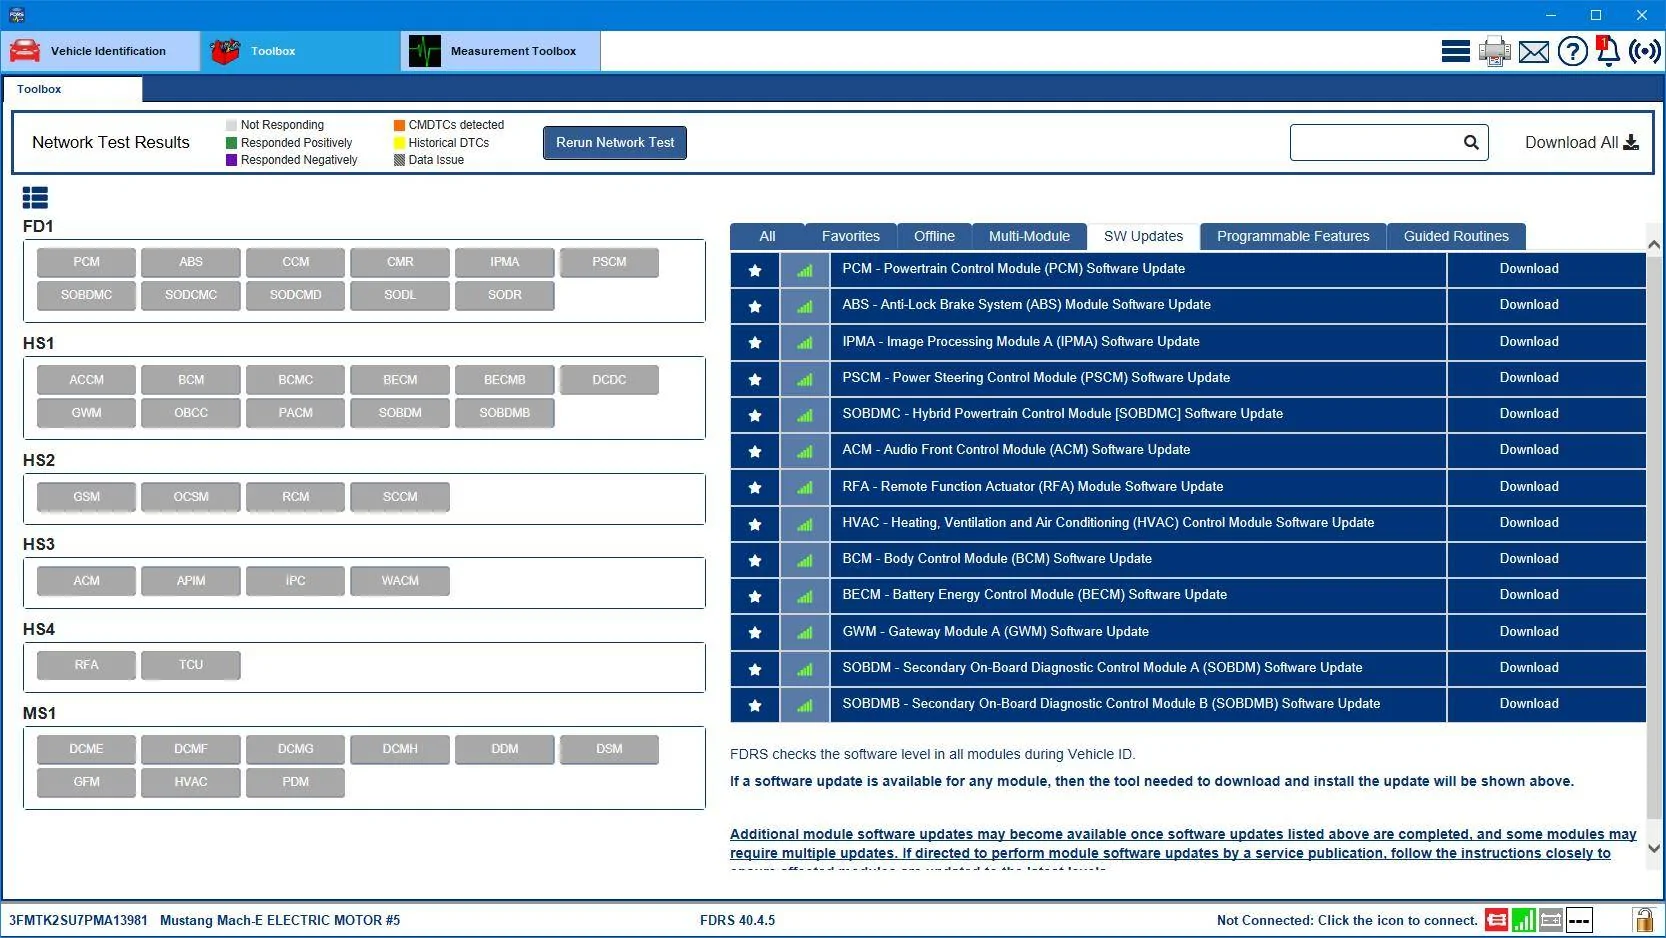Click the search magnifier icon
Viewport: 1666px width, 938px height.
click(x=1471, y=142)
